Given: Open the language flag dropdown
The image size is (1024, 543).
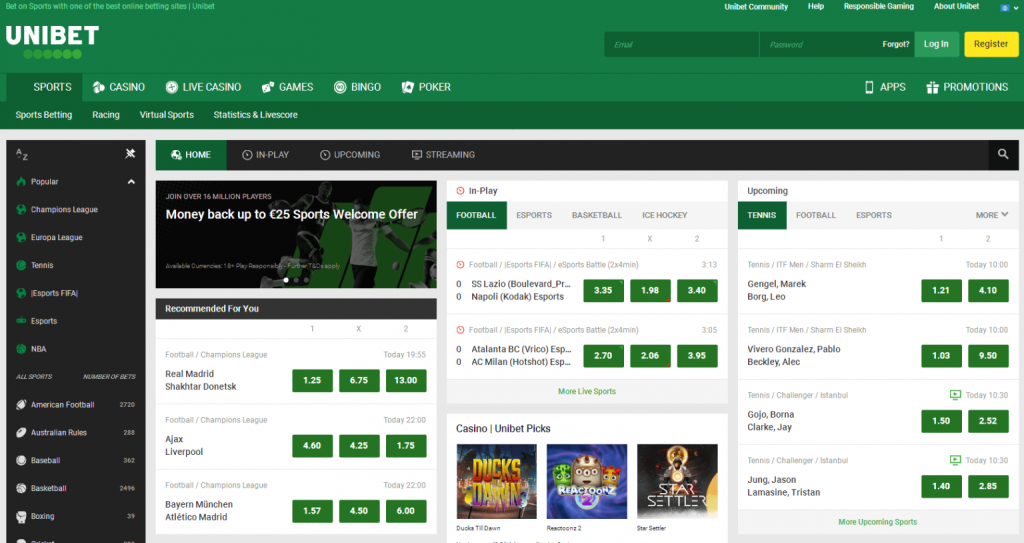Looking at the screenshot, I should click(x=1009, y=7).
